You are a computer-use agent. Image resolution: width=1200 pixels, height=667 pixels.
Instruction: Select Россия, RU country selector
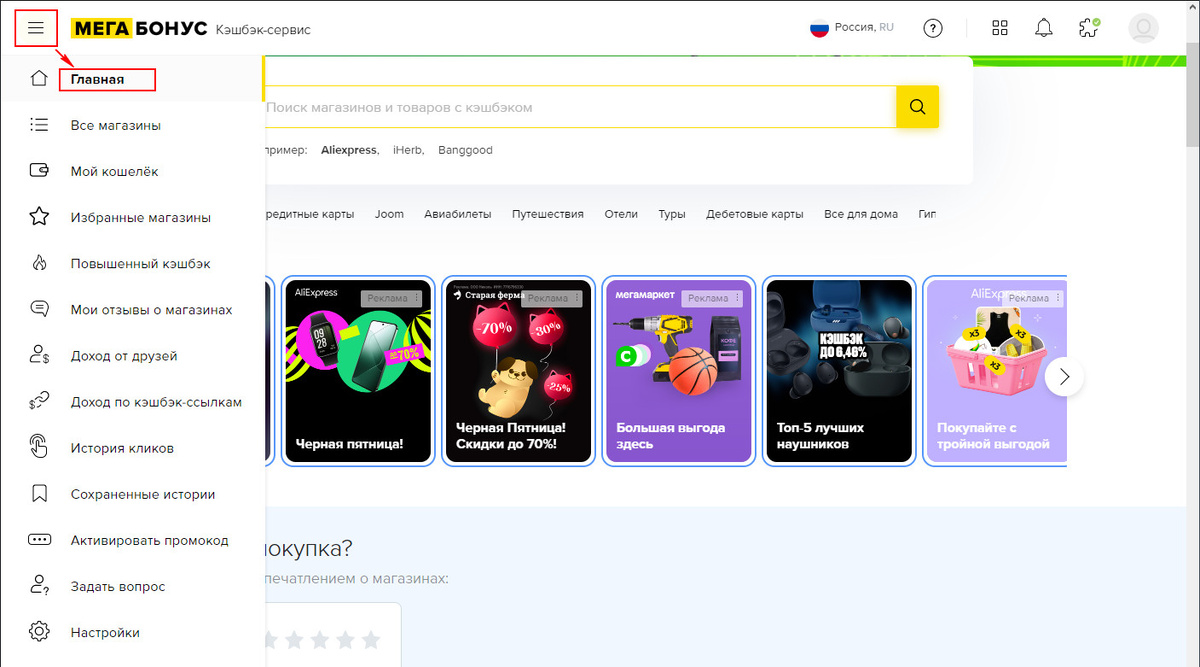coord(851,28)
